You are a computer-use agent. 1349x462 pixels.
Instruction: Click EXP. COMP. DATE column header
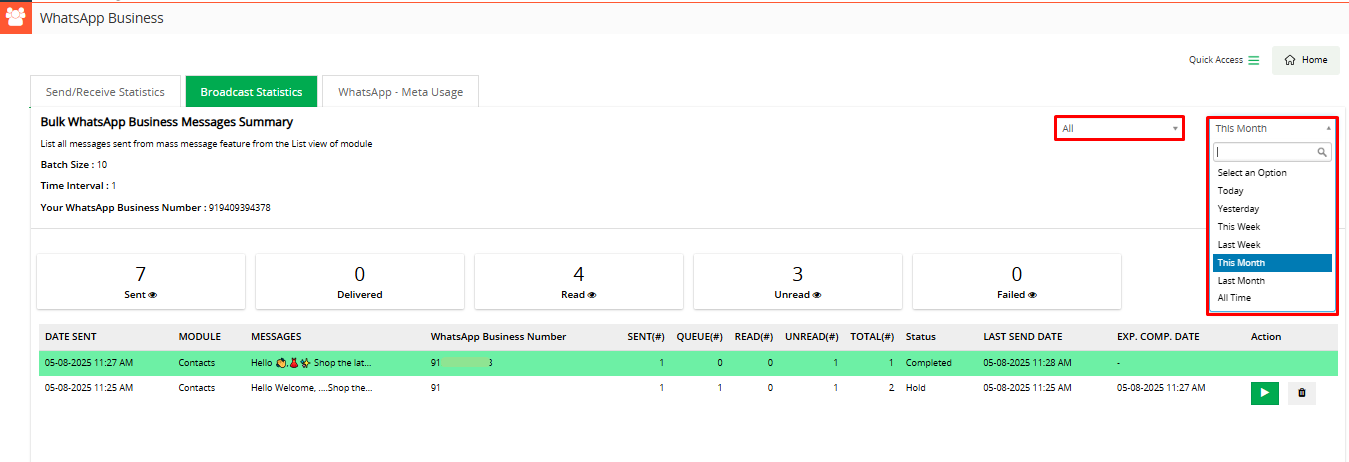[x=1160, y=337]
